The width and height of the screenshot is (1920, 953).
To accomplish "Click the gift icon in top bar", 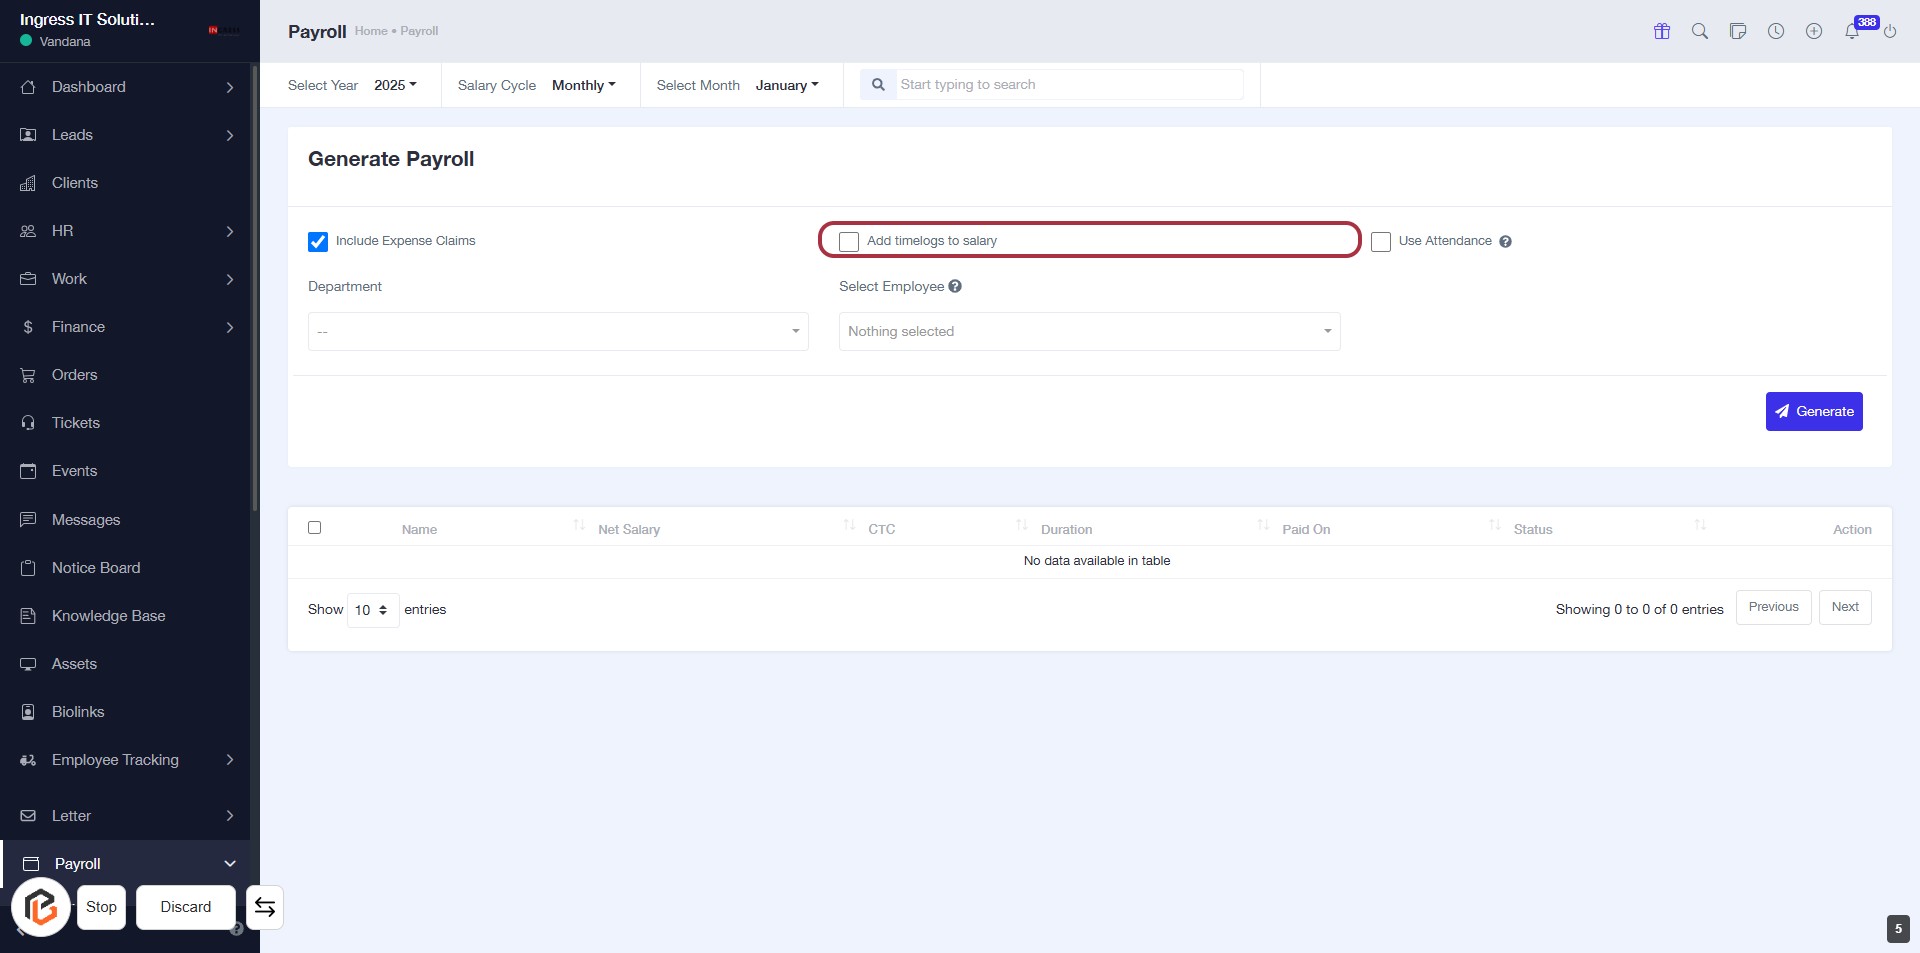I will 1662,31.
